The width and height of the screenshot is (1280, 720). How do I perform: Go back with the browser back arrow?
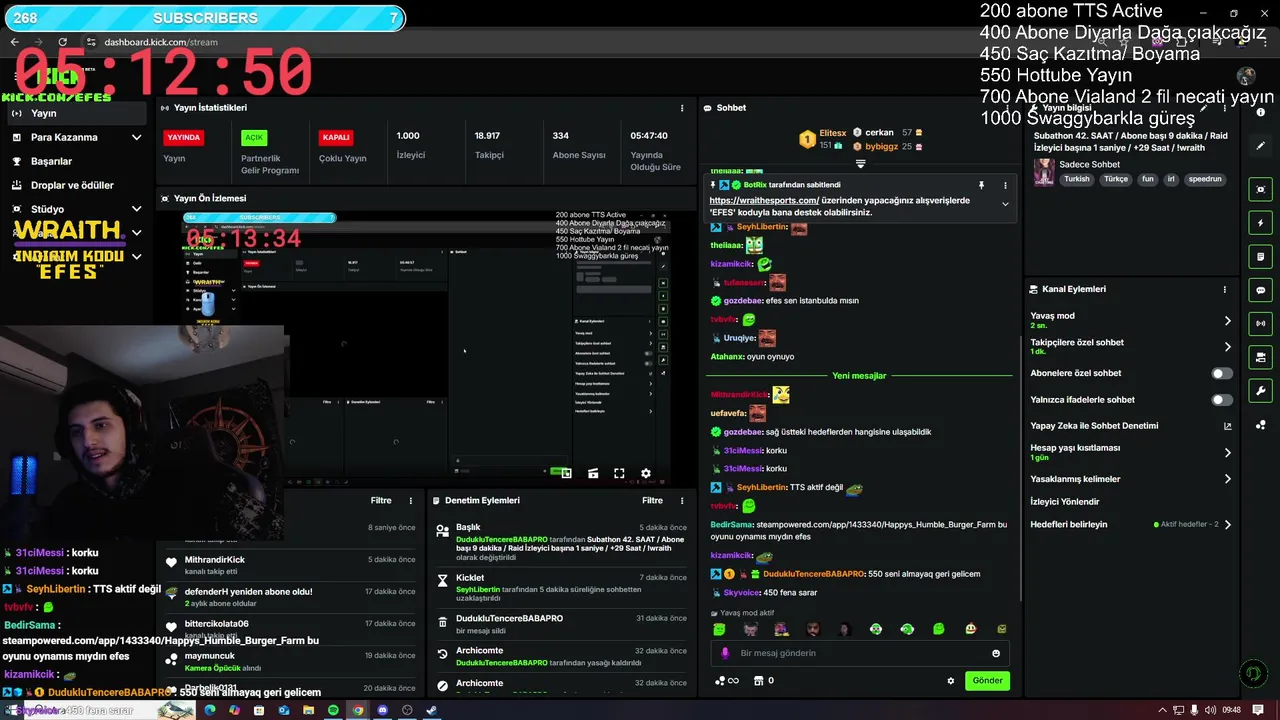click(x=14, y=42)
